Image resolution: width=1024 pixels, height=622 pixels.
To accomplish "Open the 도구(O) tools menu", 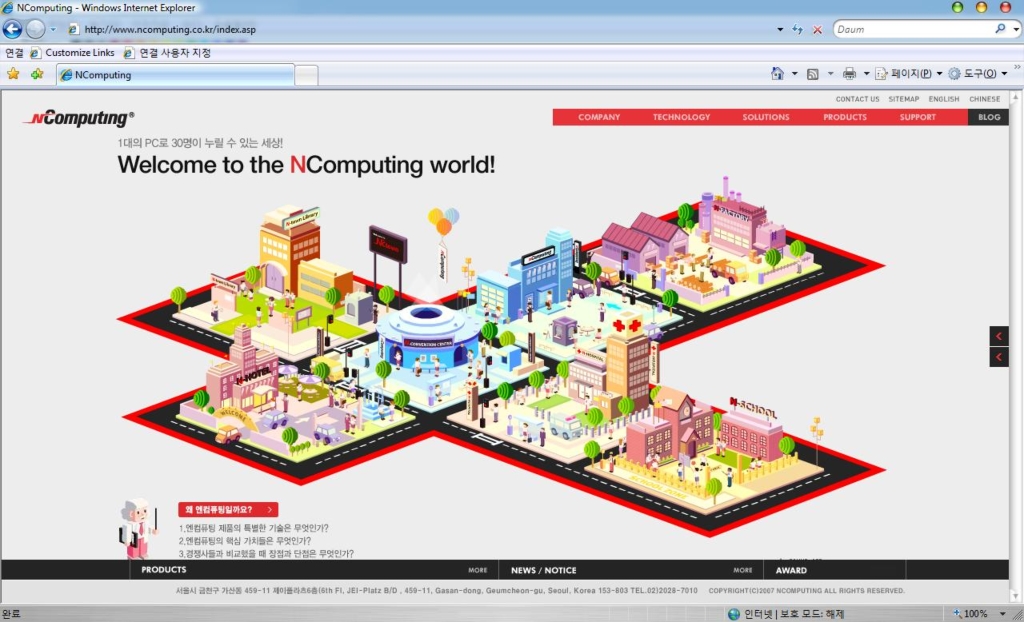I will (x=978, y=74).
